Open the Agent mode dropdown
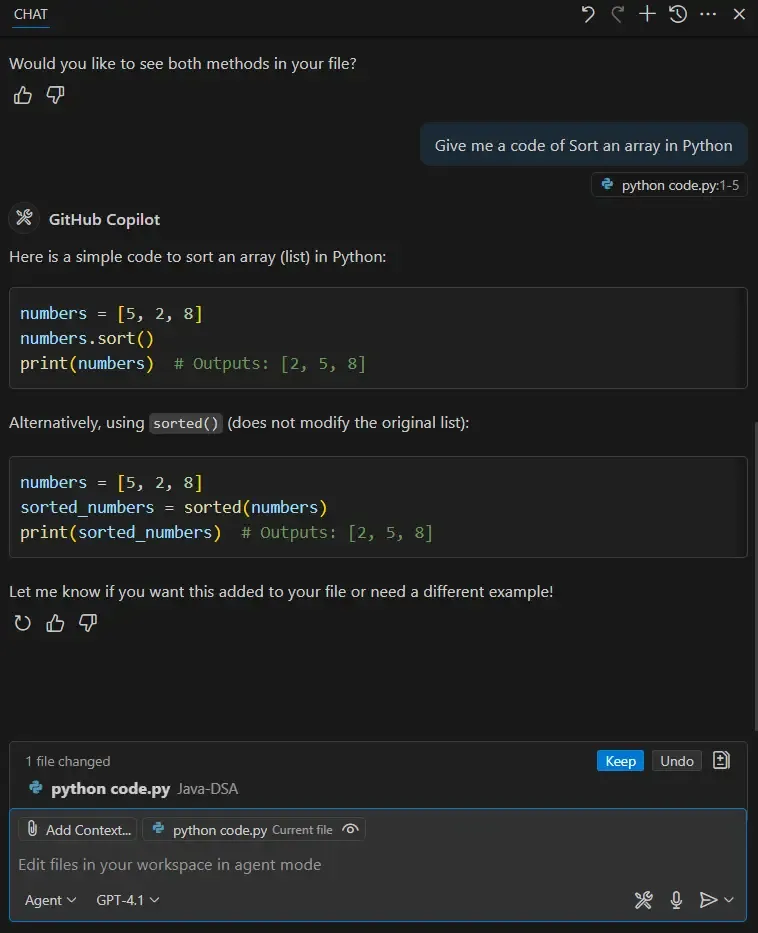This screenshot has width=758, height=933. point(51,900)
